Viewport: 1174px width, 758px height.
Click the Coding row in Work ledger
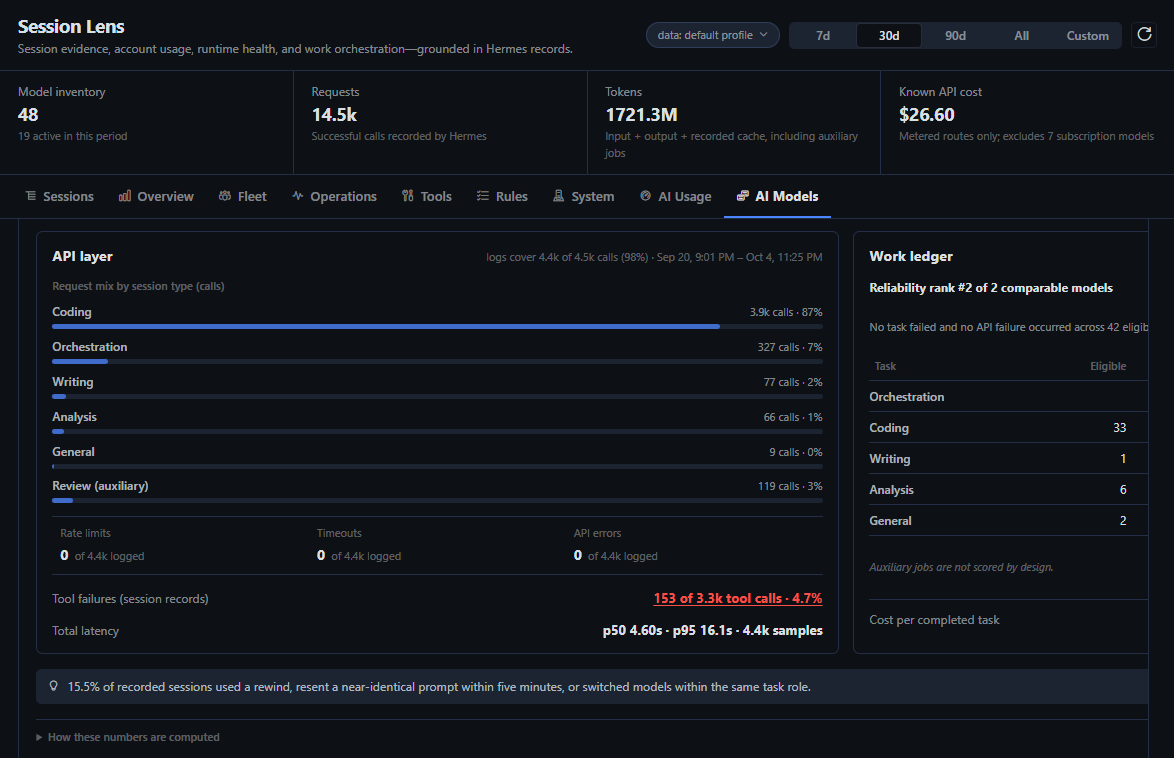(x=1009, y=428)
